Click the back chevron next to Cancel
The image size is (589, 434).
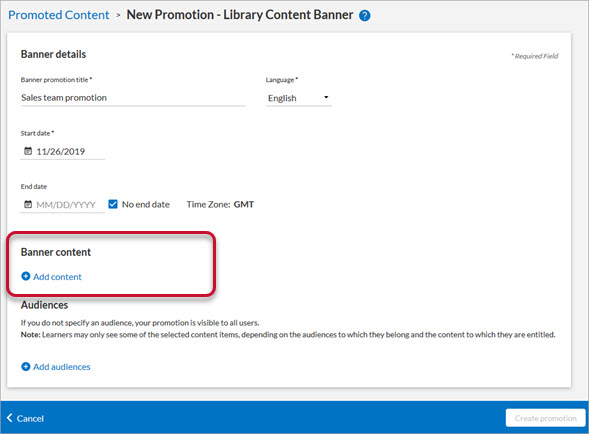point(10,418)
